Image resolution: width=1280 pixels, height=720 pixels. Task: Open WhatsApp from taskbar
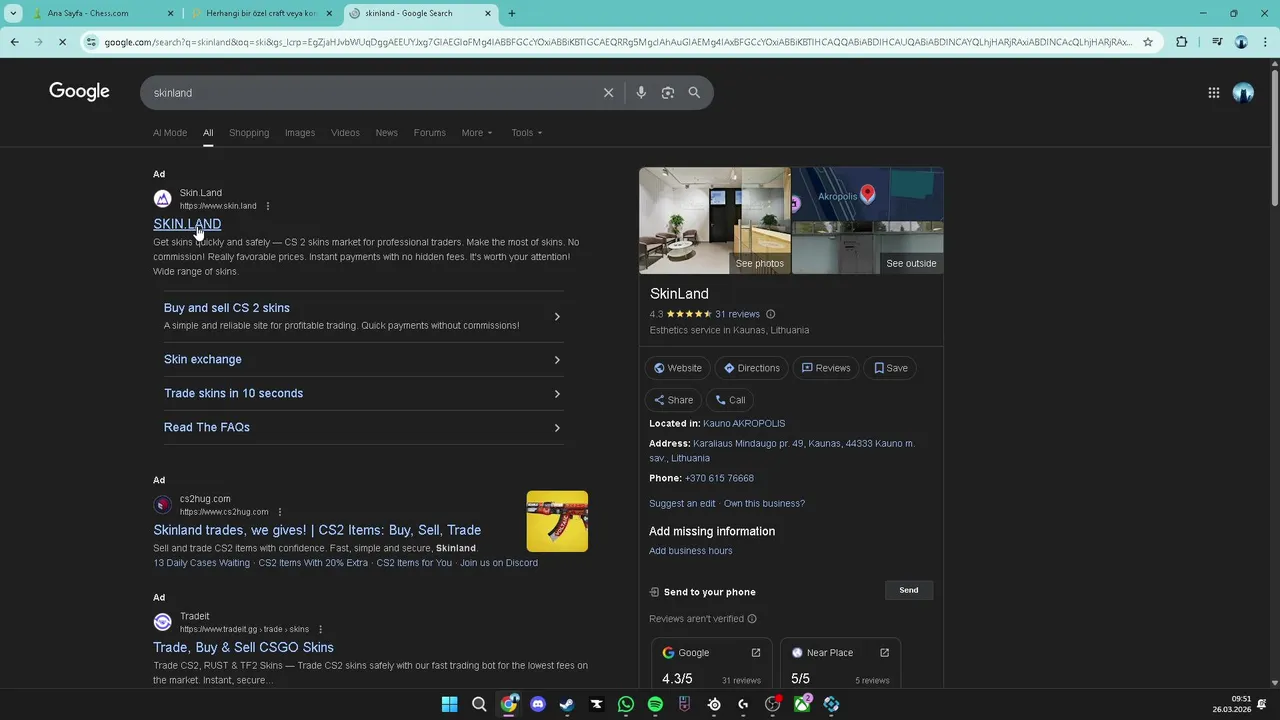(626, 704)
